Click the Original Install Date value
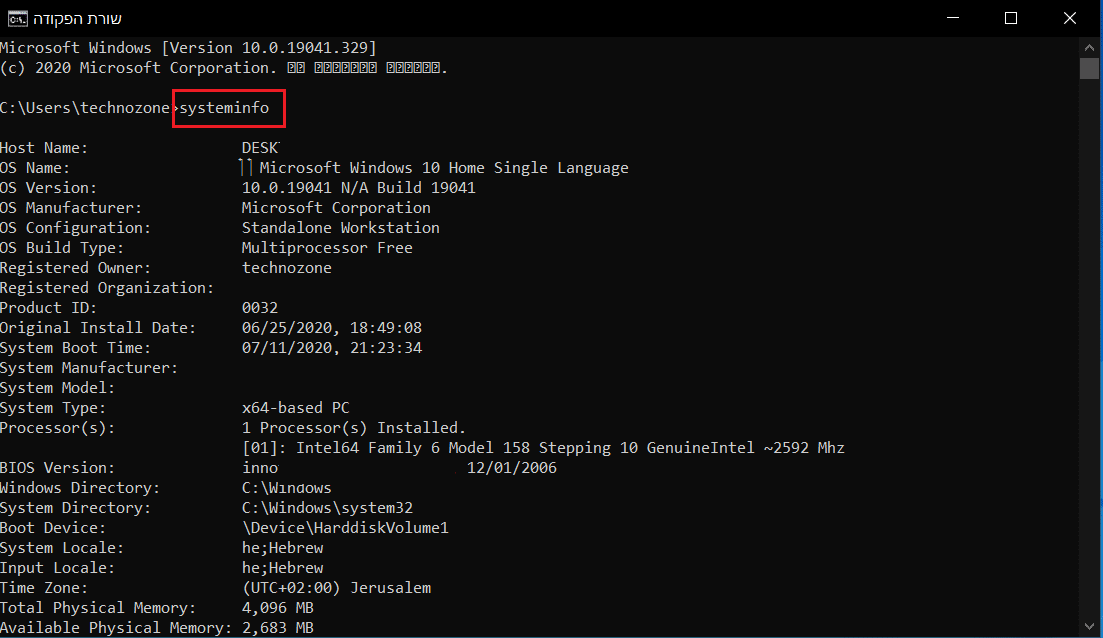The height and width of the screenshot is (638, 1103). (x=332, y=328)
